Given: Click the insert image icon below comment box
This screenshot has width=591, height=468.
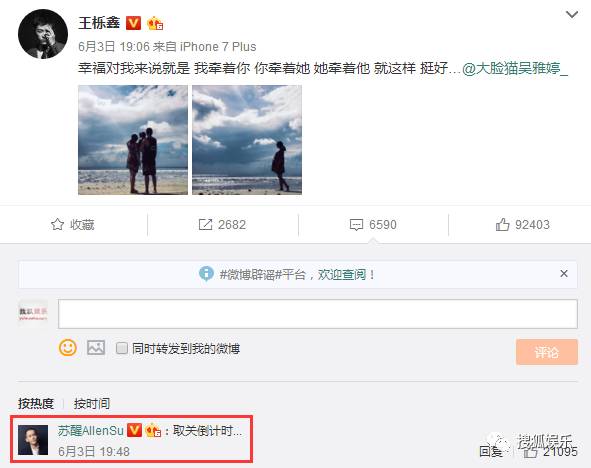Looking at the screenshot, I should tap(96, 347).
